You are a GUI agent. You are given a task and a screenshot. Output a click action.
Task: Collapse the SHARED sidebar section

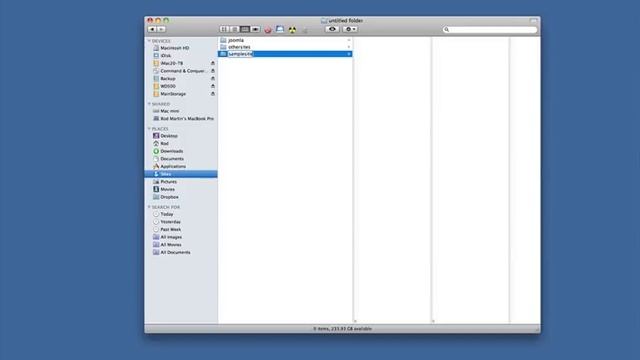(149, 104)
